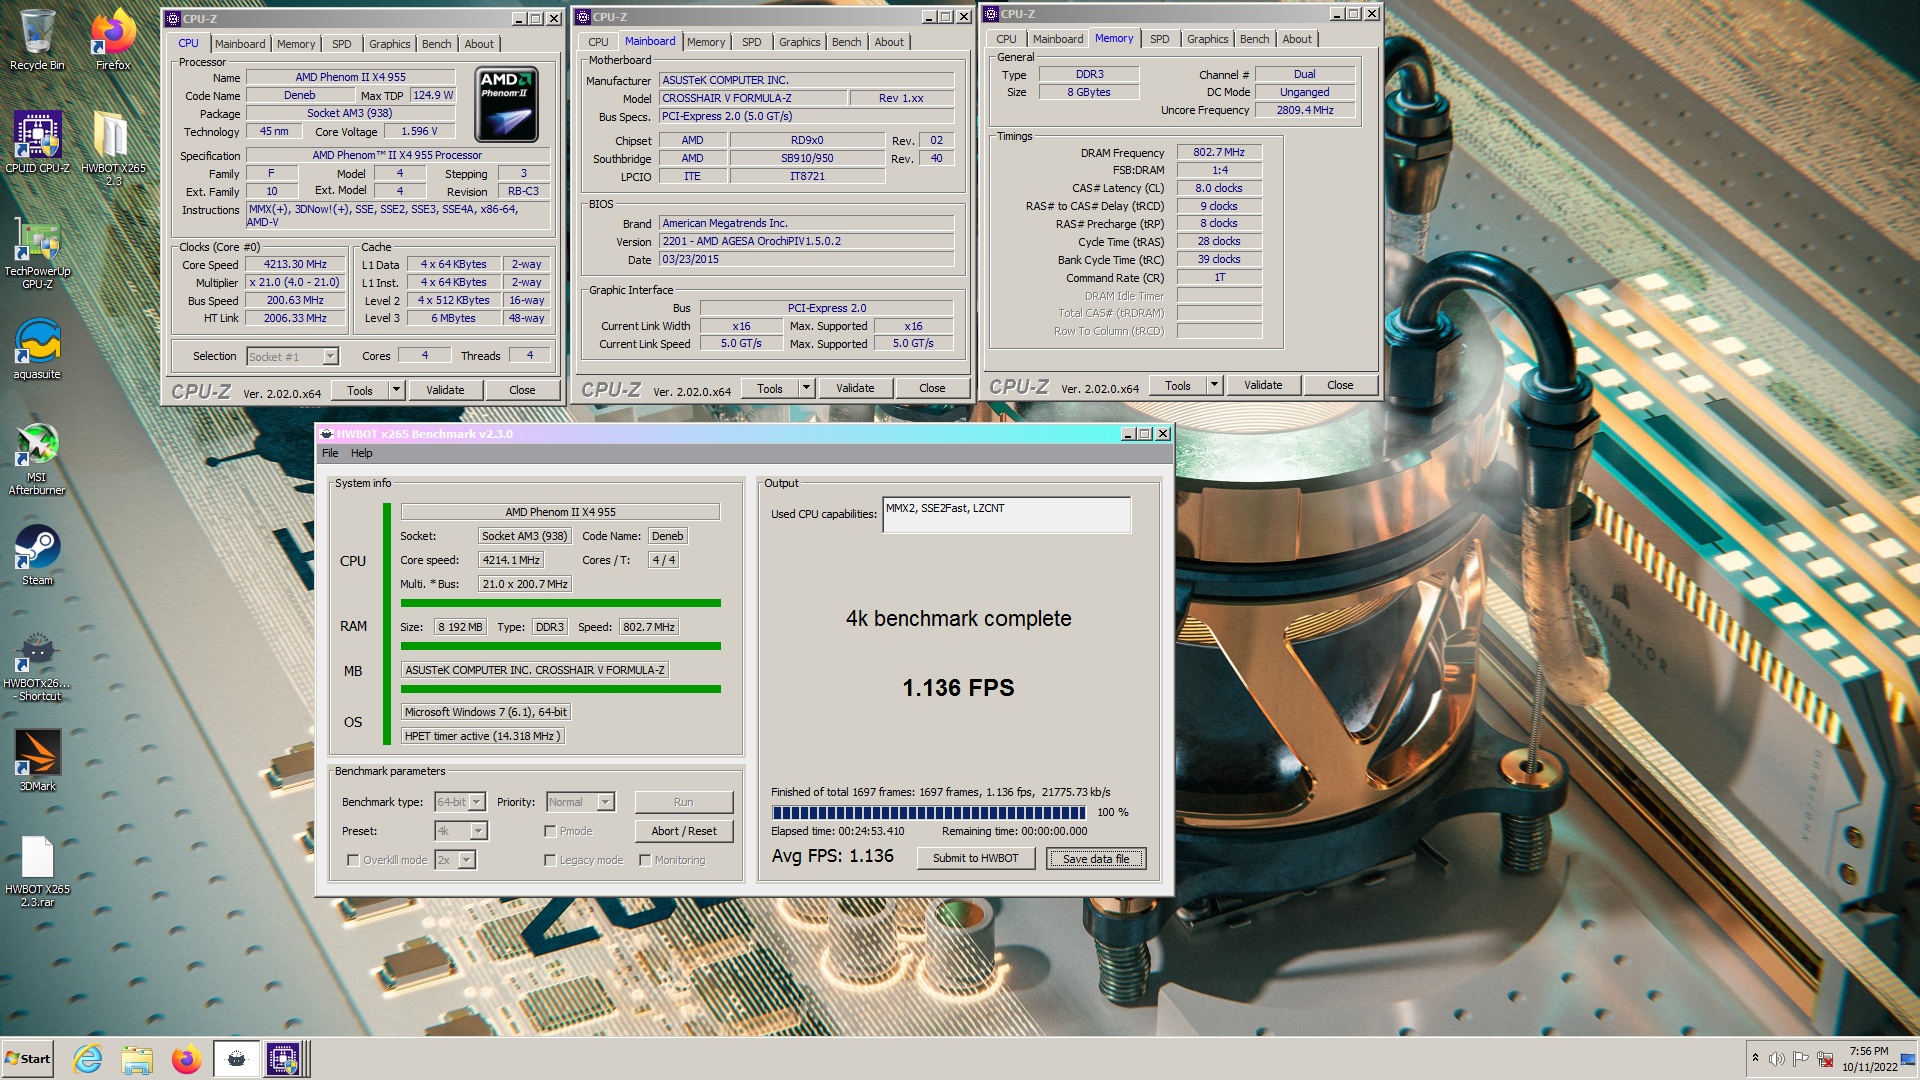
Task: Click the BIOS Version value field
Action: [x=806, y=241]
